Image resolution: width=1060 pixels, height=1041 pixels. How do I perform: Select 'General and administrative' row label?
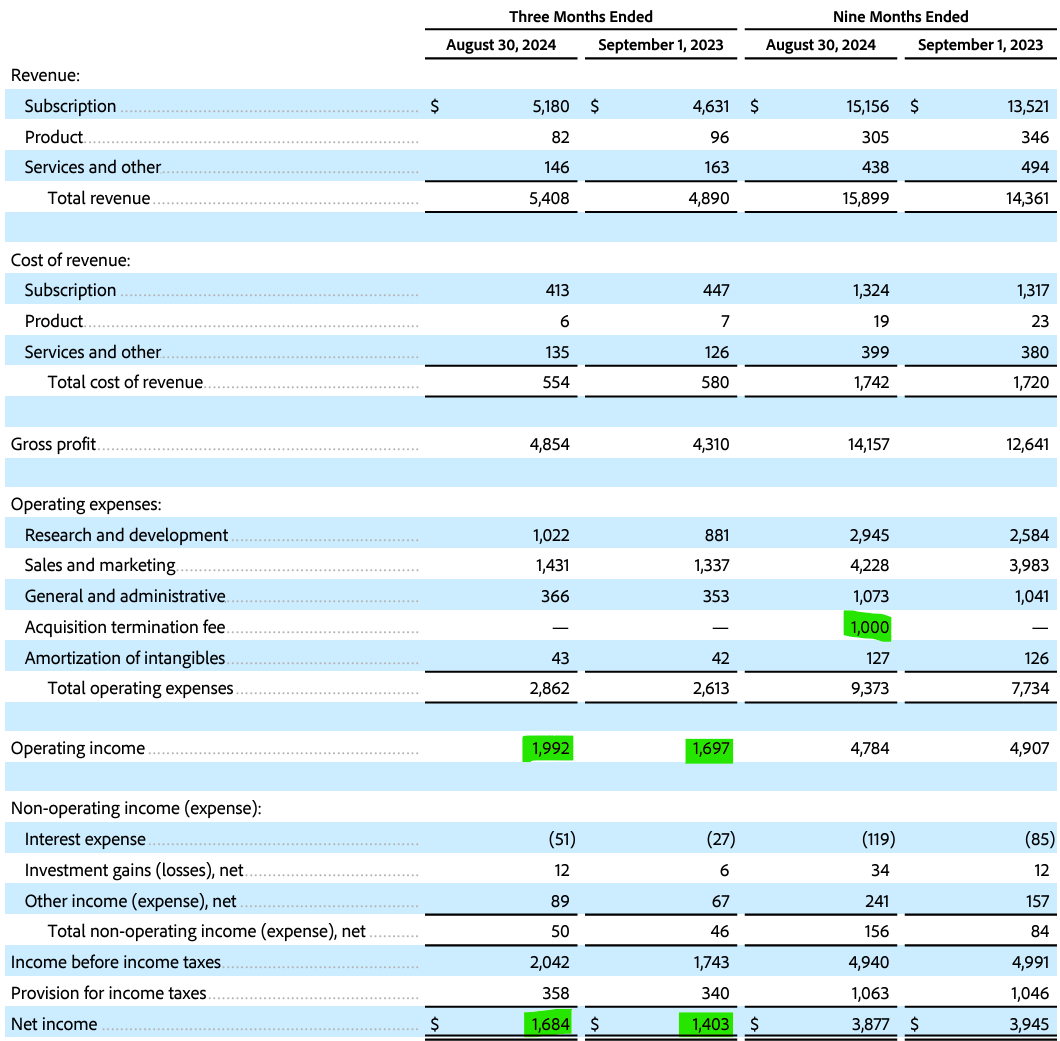(125, 596)
